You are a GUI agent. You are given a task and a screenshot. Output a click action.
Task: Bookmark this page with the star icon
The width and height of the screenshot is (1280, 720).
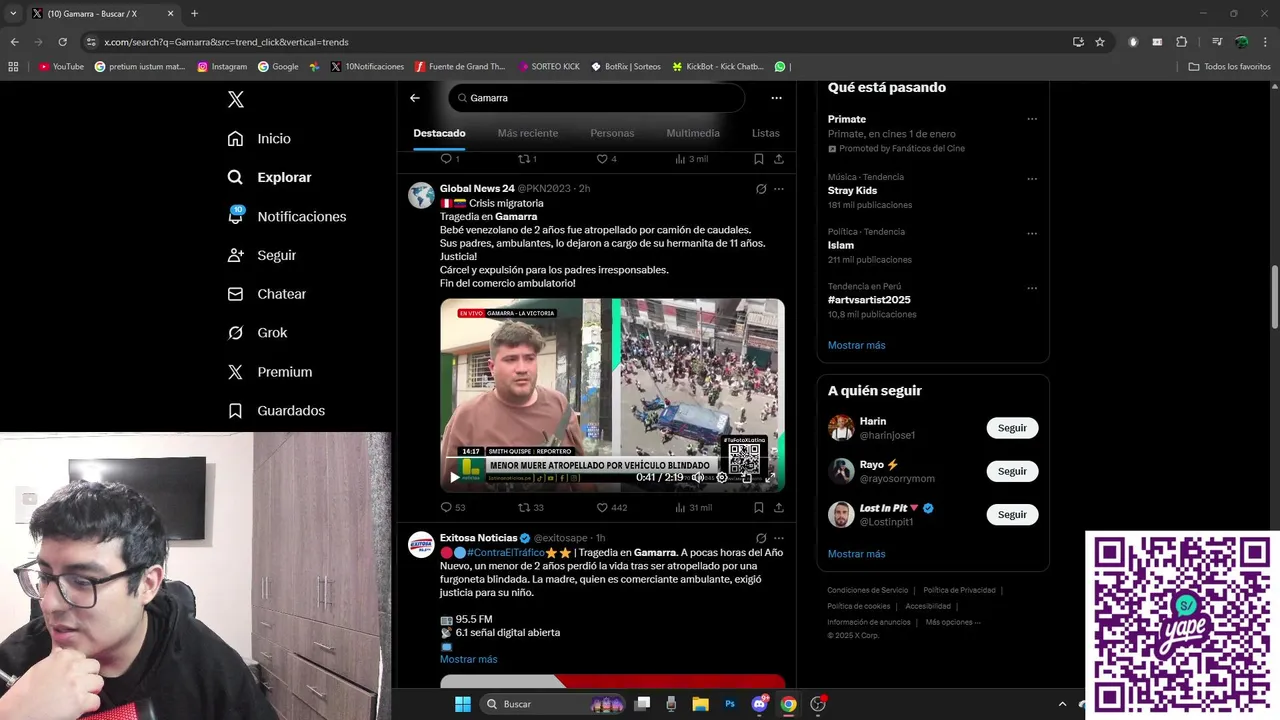pyautogui.click(x=1100, y=42)
